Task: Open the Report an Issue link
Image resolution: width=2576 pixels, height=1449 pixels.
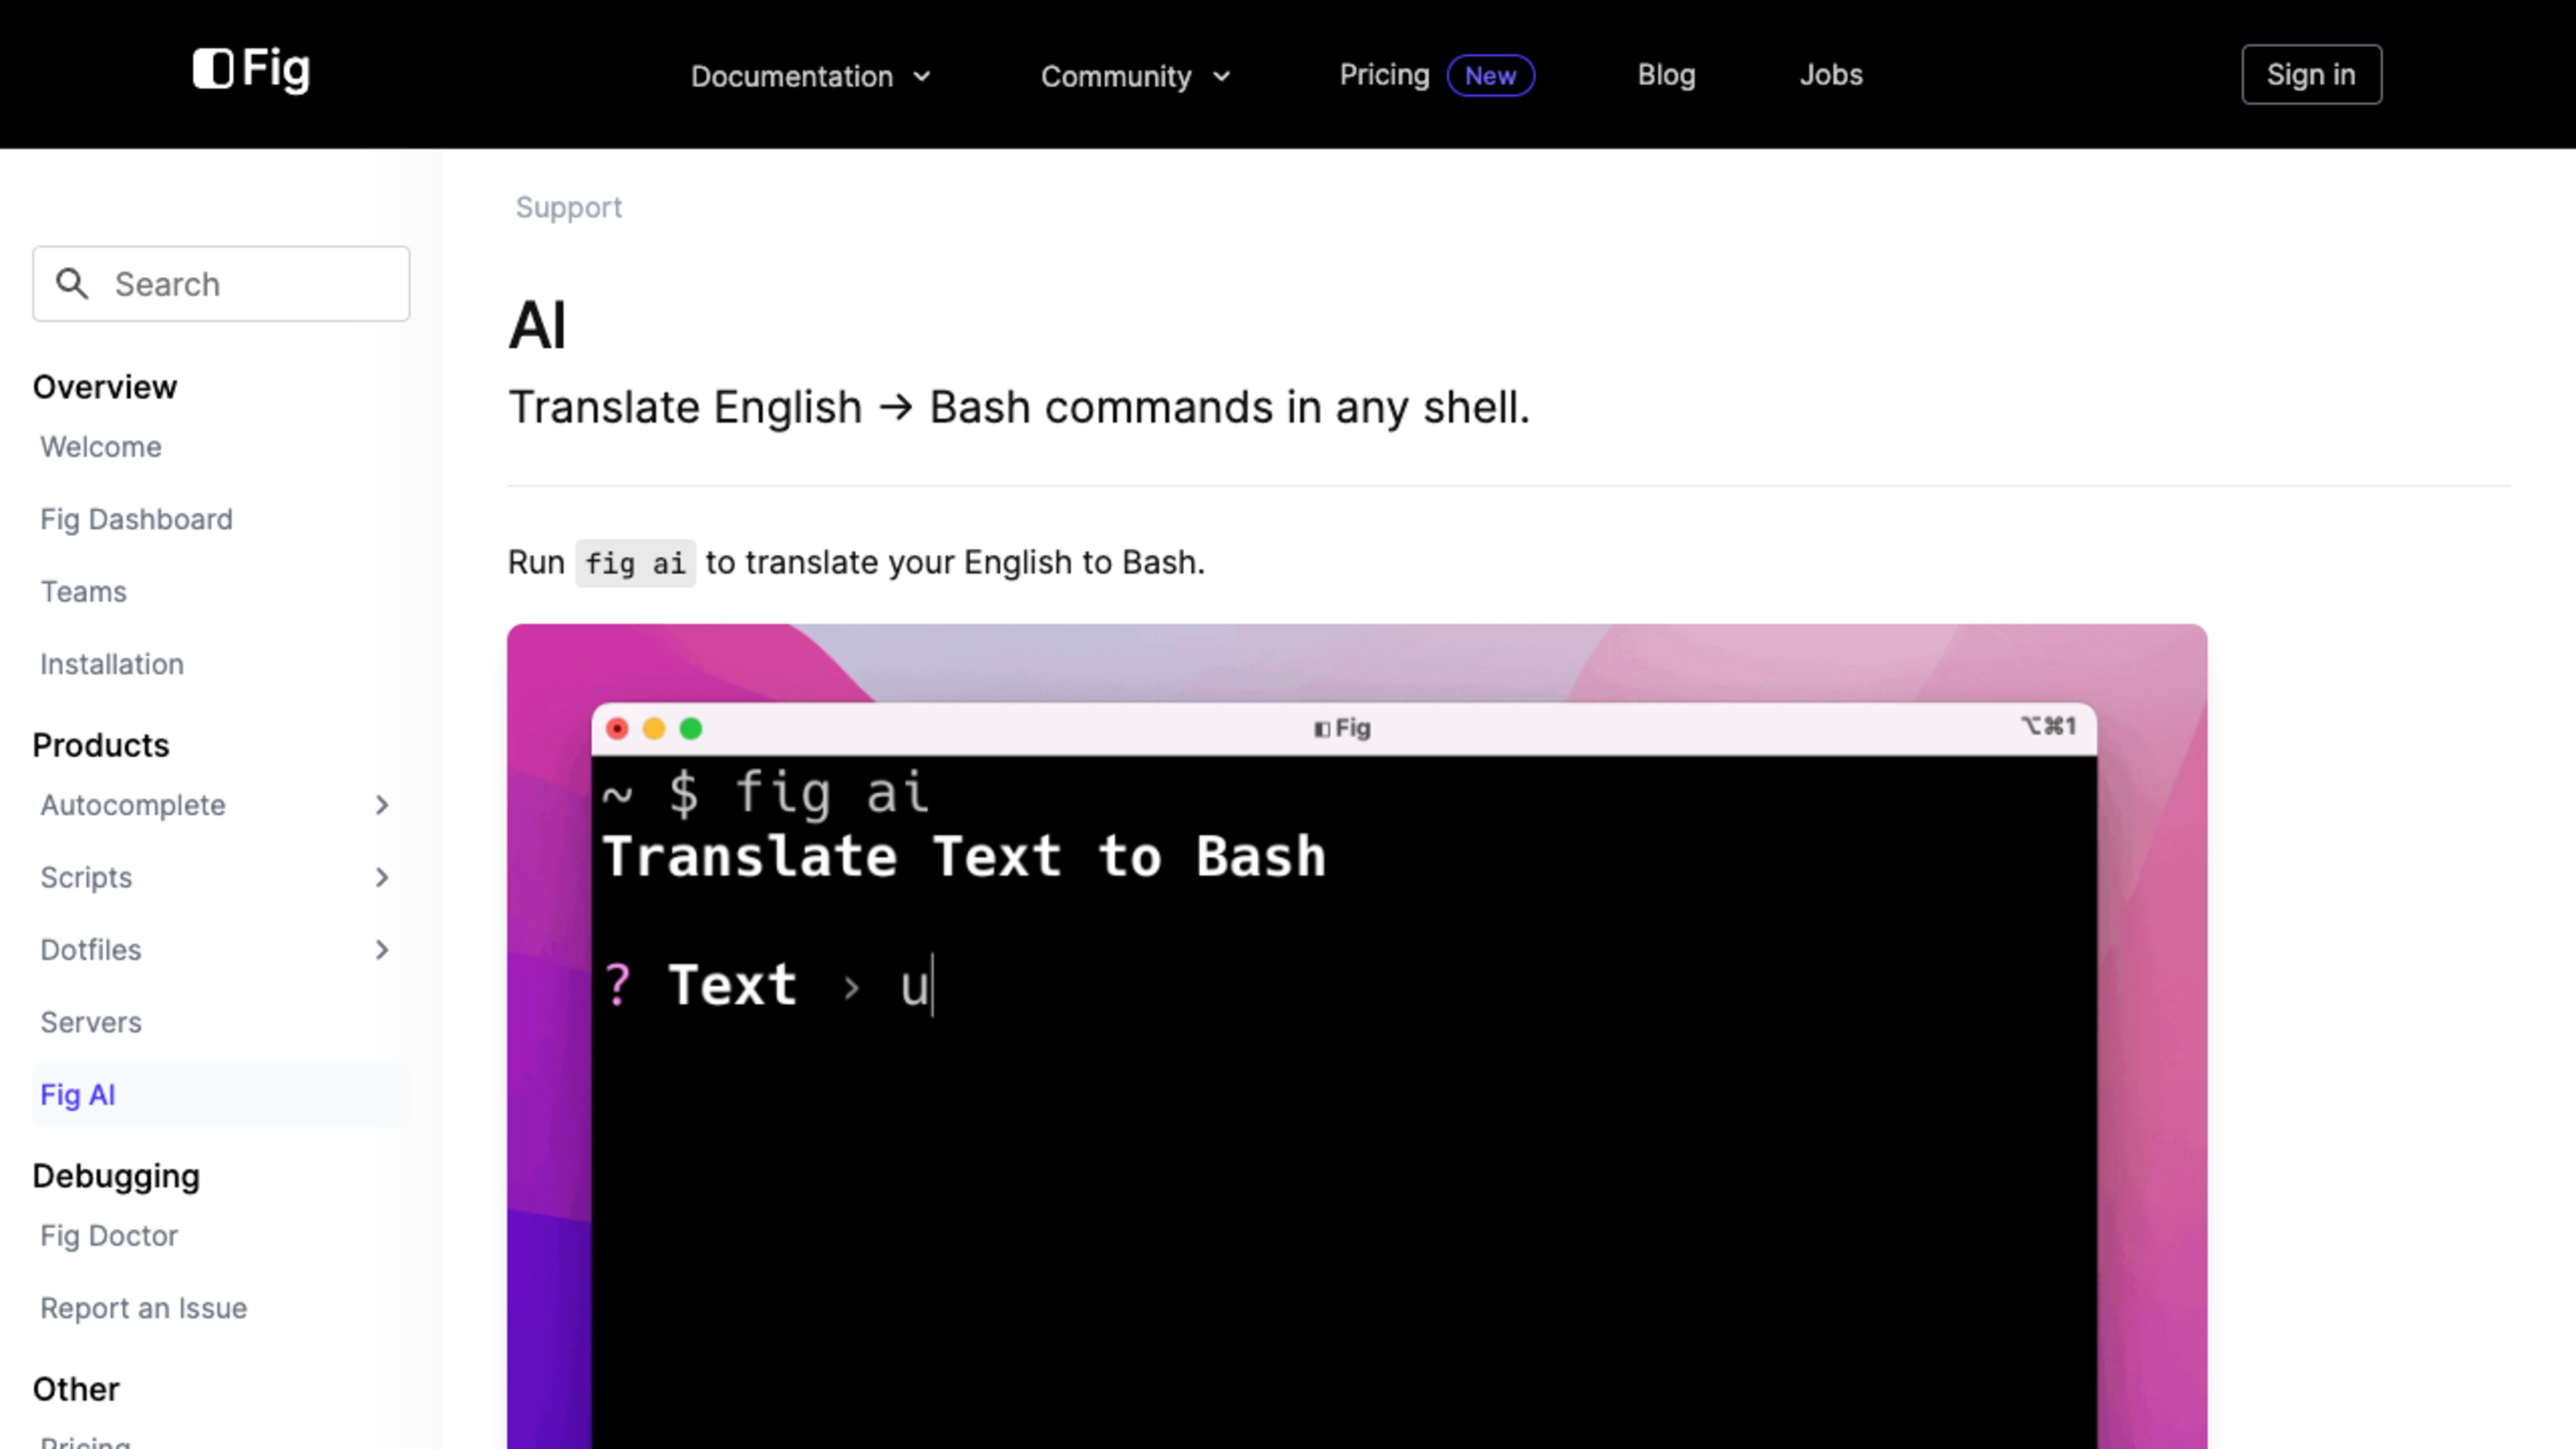Action: 143,1308
